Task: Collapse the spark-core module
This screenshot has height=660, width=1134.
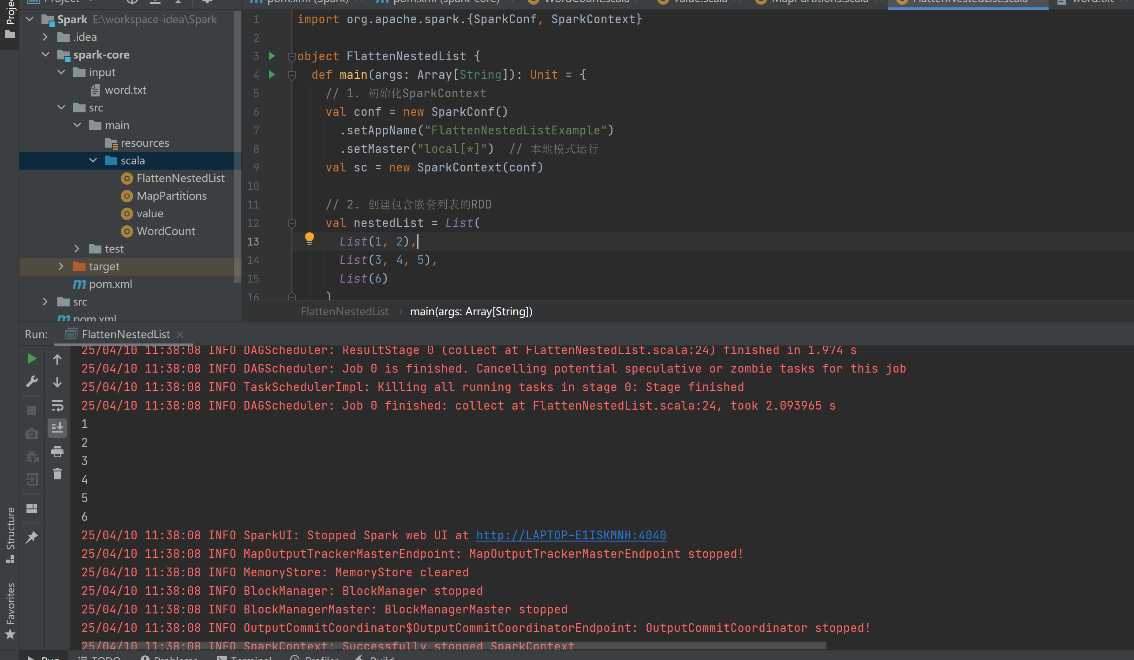Action: click(x=46, y=55)
